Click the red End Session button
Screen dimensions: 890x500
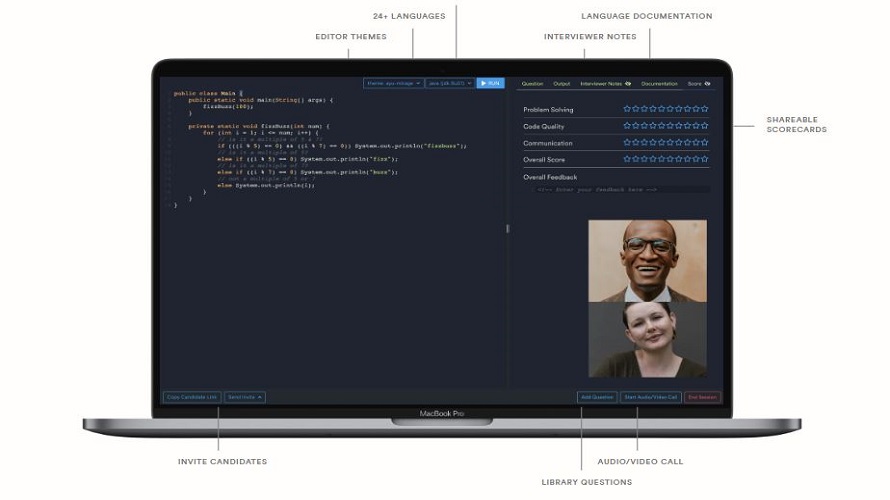702,397
